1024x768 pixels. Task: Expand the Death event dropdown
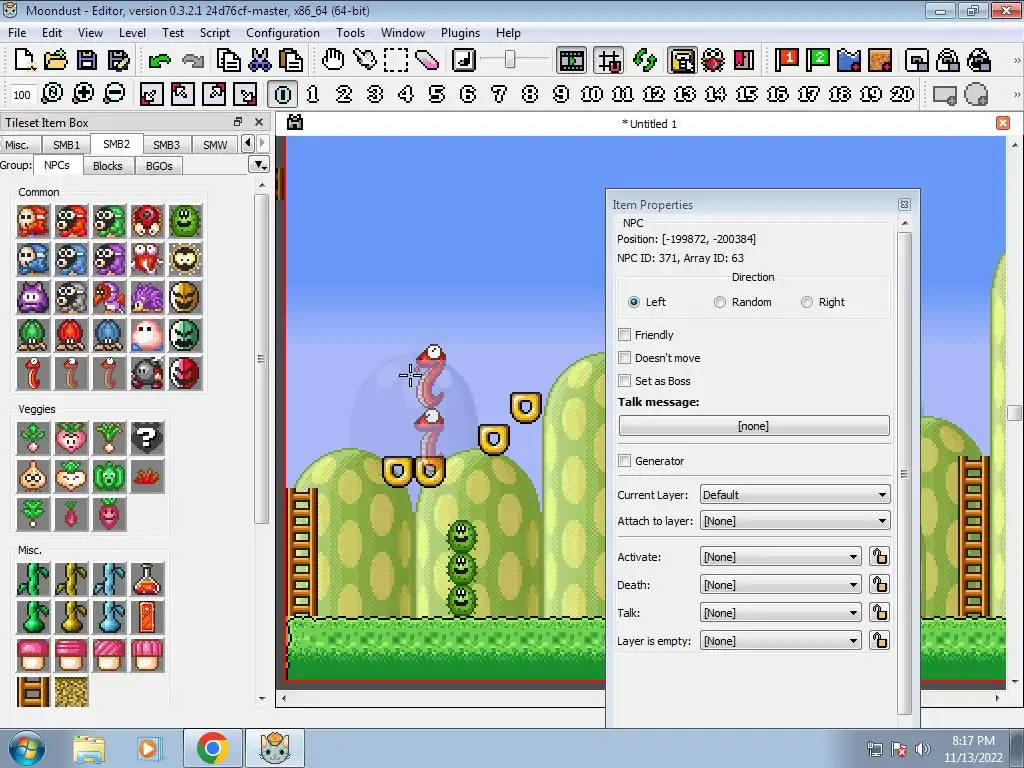(x=780, y=584)
